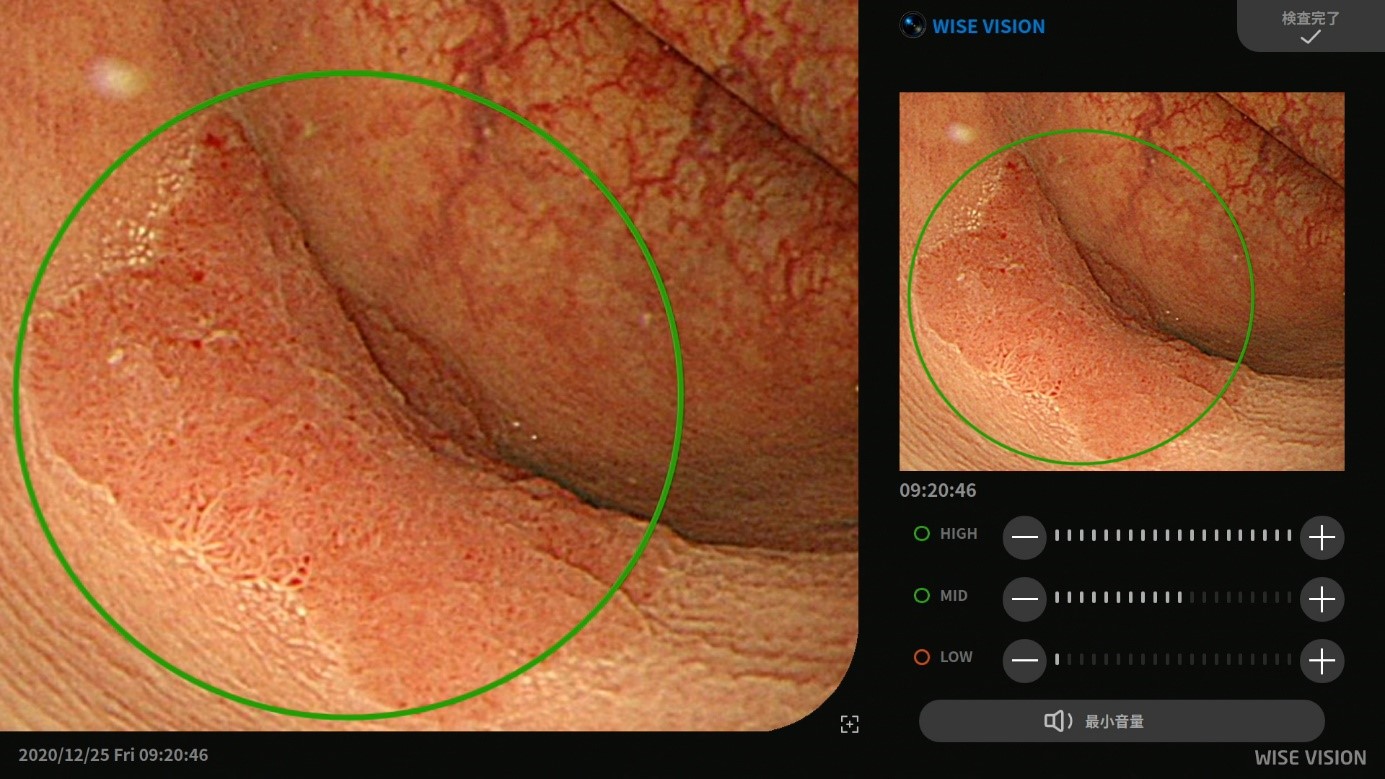Click the WISE VISION label in footer
The height and width of the screenshot is (779, 1385).
[x=1310, y=758]
